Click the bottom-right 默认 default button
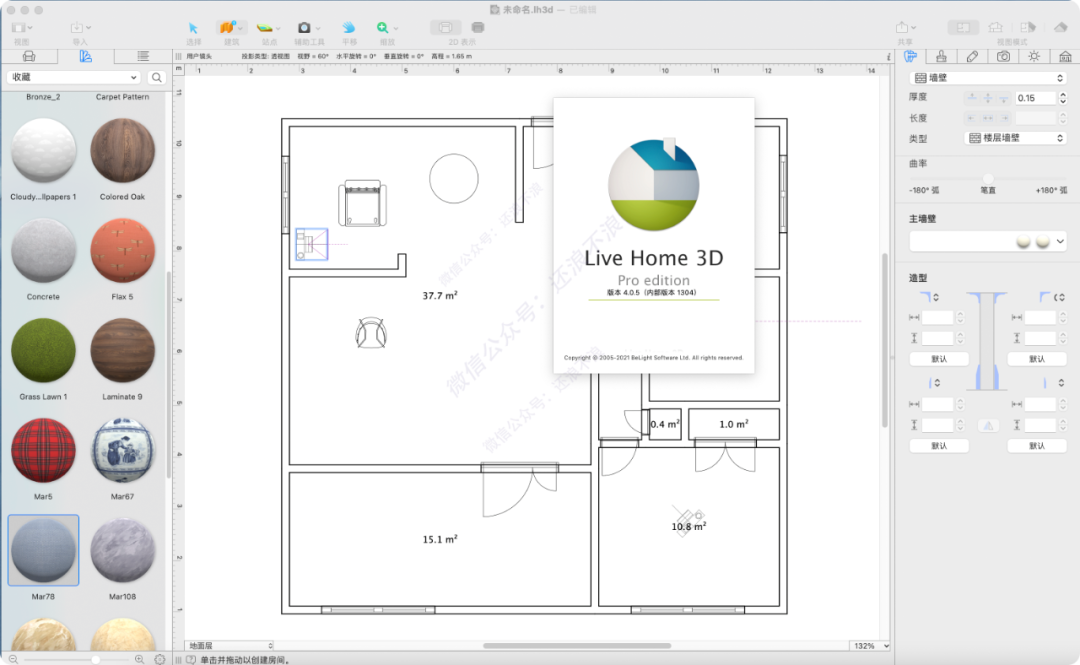This screenshot has height=665, width=1080. coord(1037,446)
